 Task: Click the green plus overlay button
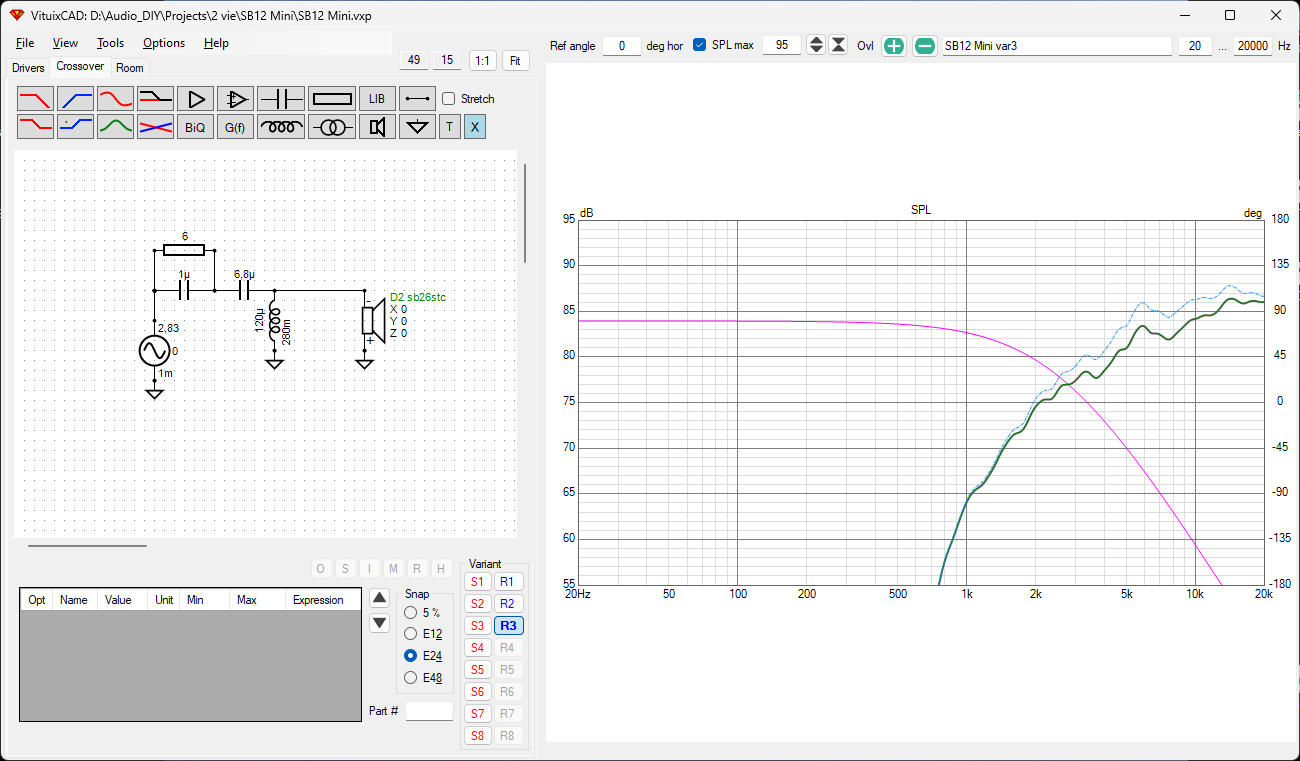pyautogui.click(x=894, y=46)
